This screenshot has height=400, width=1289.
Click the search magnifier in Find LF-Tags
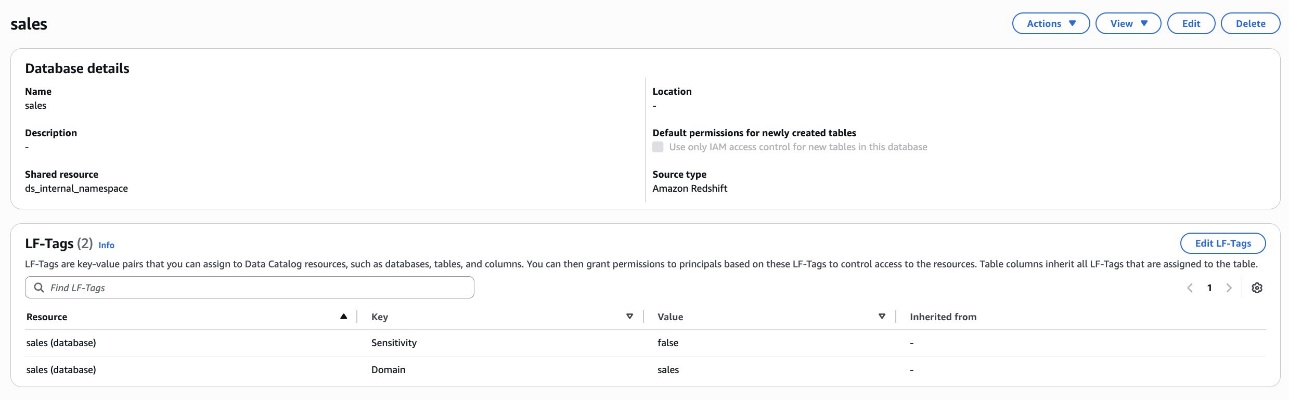point(39,288)
